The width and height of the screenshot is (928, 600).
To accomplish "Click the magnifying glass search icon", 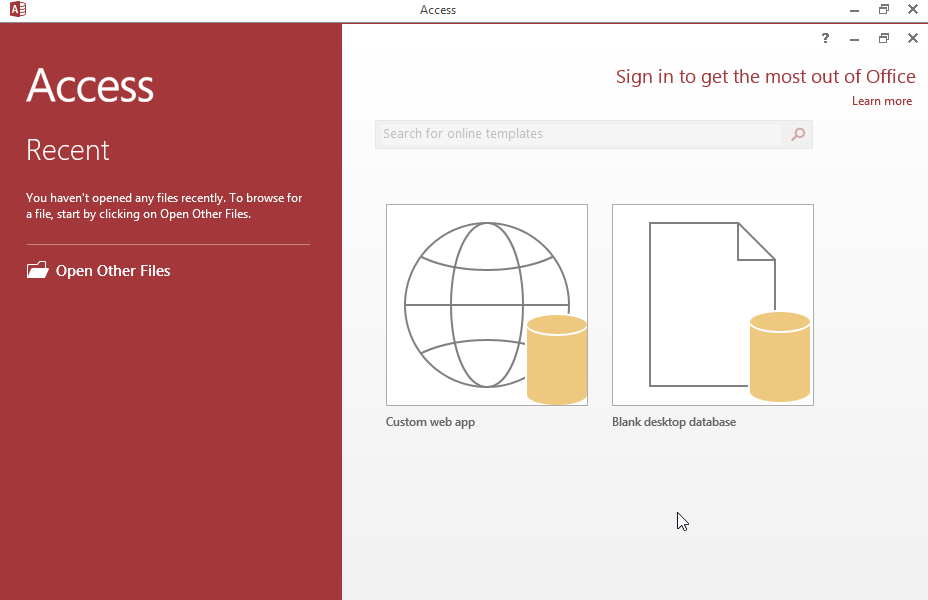I will click(798, 134).
